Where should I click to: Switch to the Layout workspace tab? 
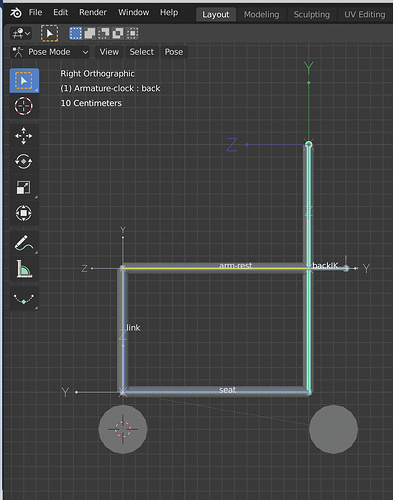(216, 15)
